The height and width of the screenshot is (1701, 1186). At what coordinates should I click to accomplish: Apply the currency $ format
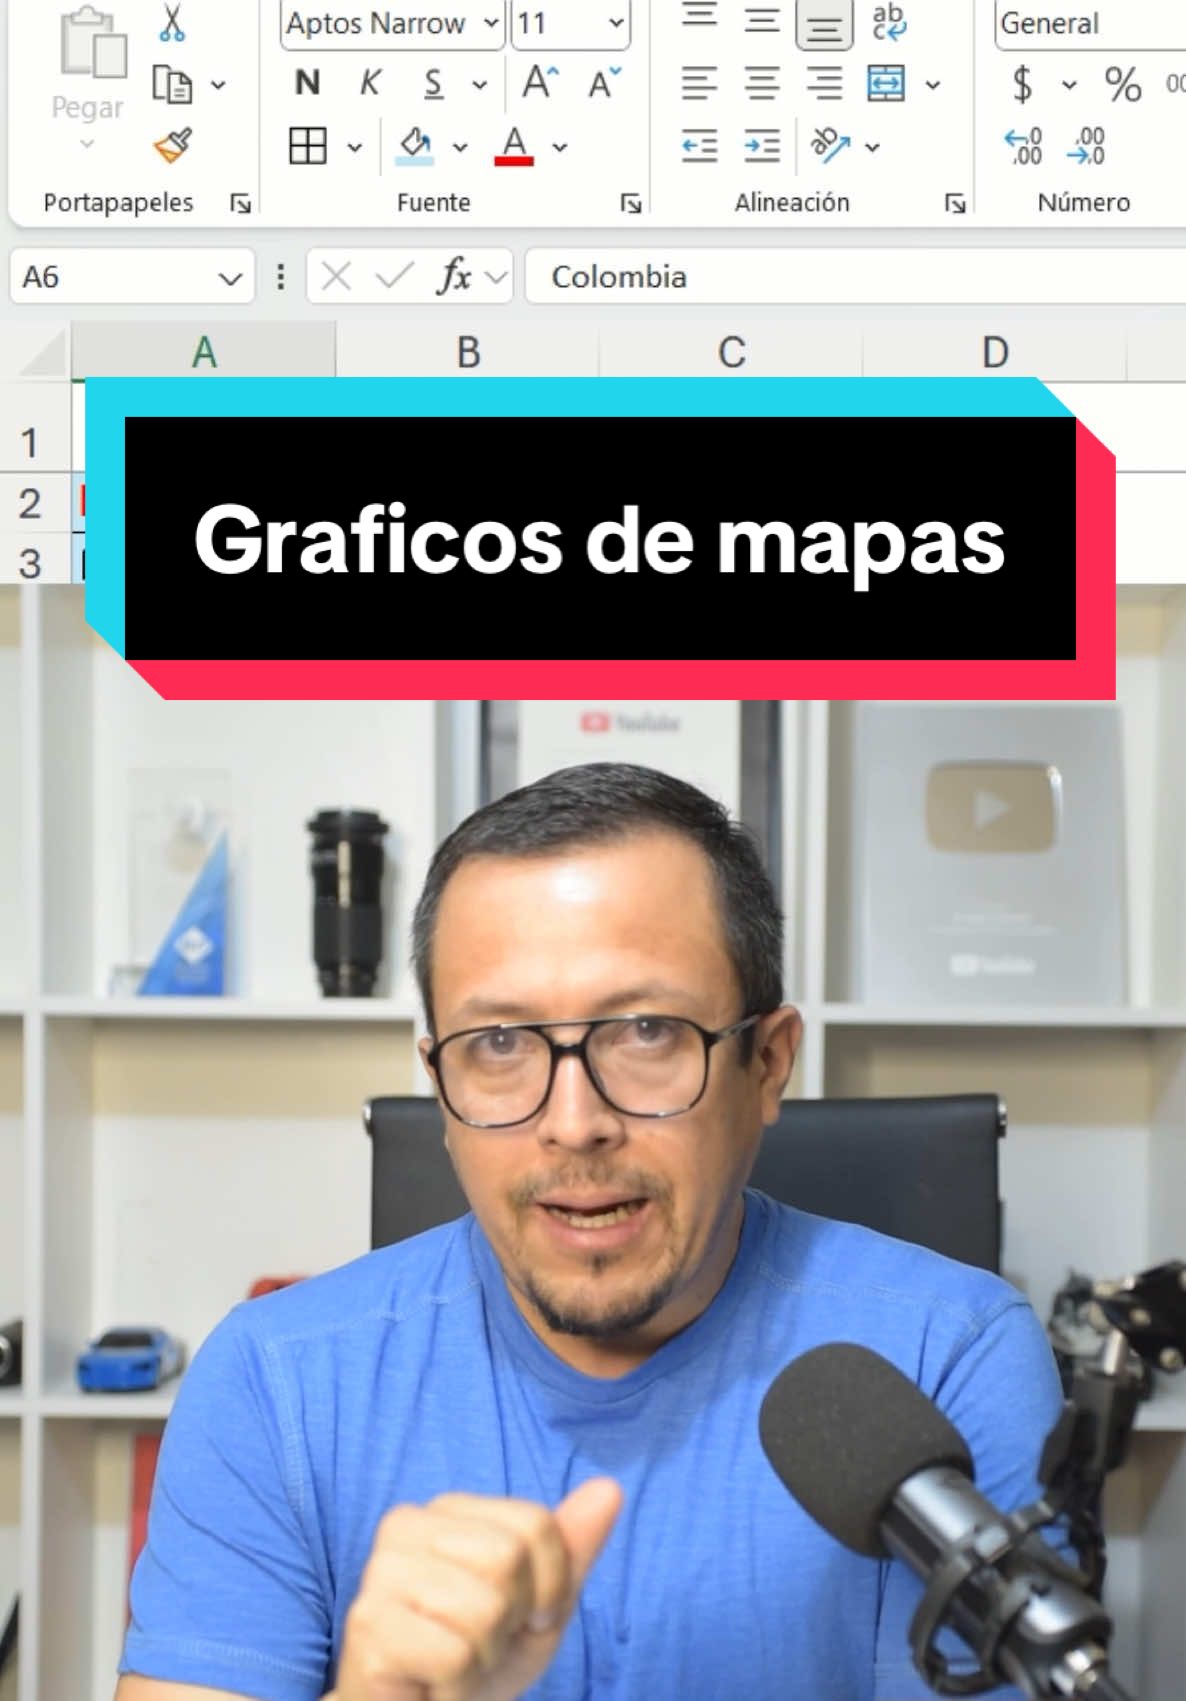1022,84
